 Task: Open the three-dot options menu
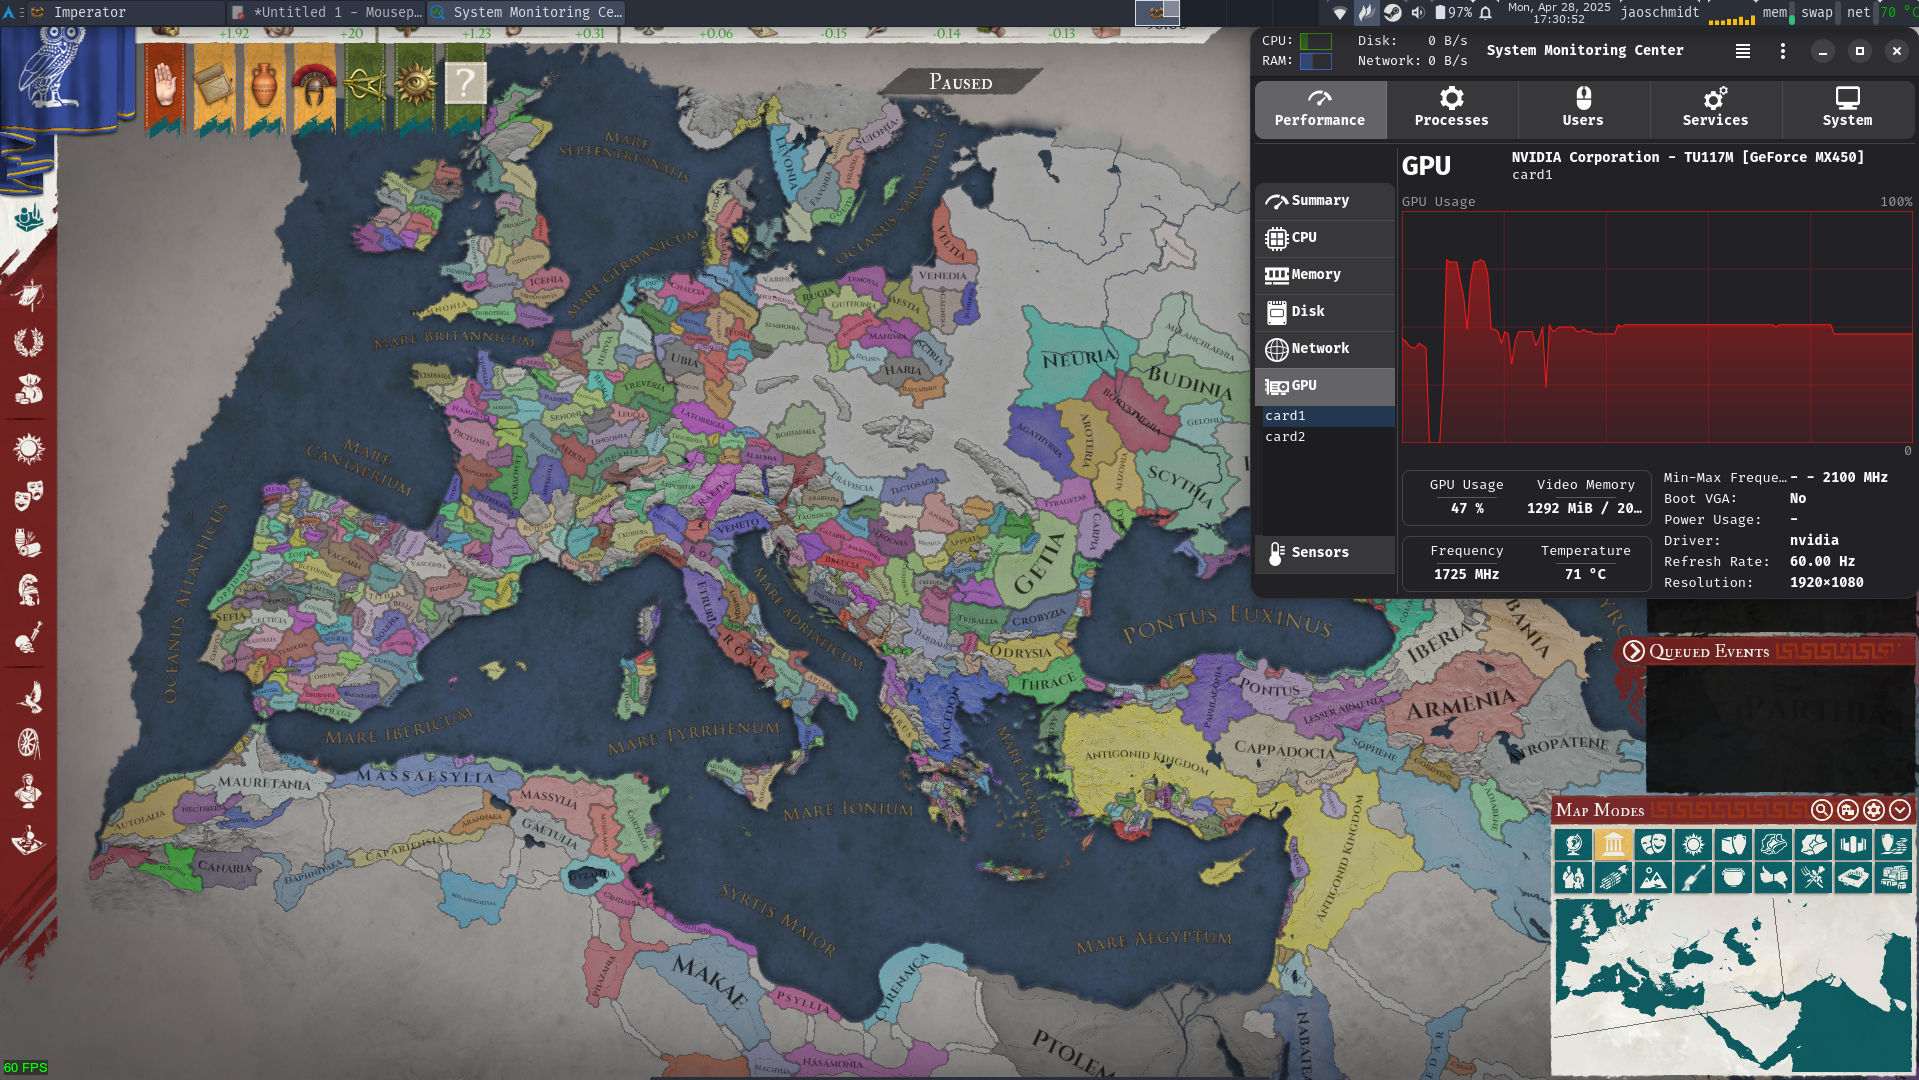(1783, 51)
